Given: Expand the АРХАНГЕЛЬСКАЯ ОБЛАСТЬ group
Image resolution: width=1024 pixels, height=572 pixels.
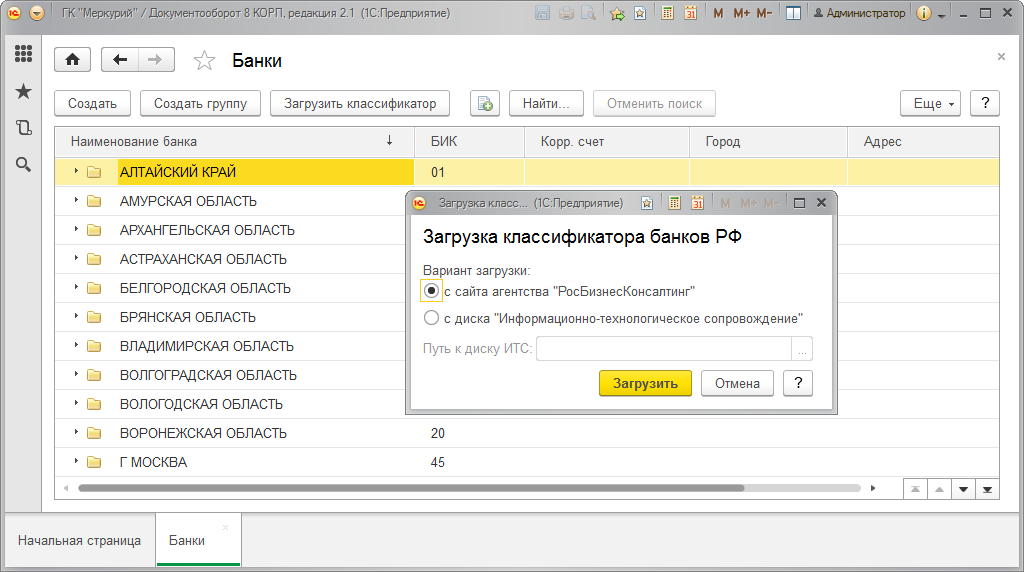Looking at the screenshot, I should pyautogui.click(x=76, y=229).
